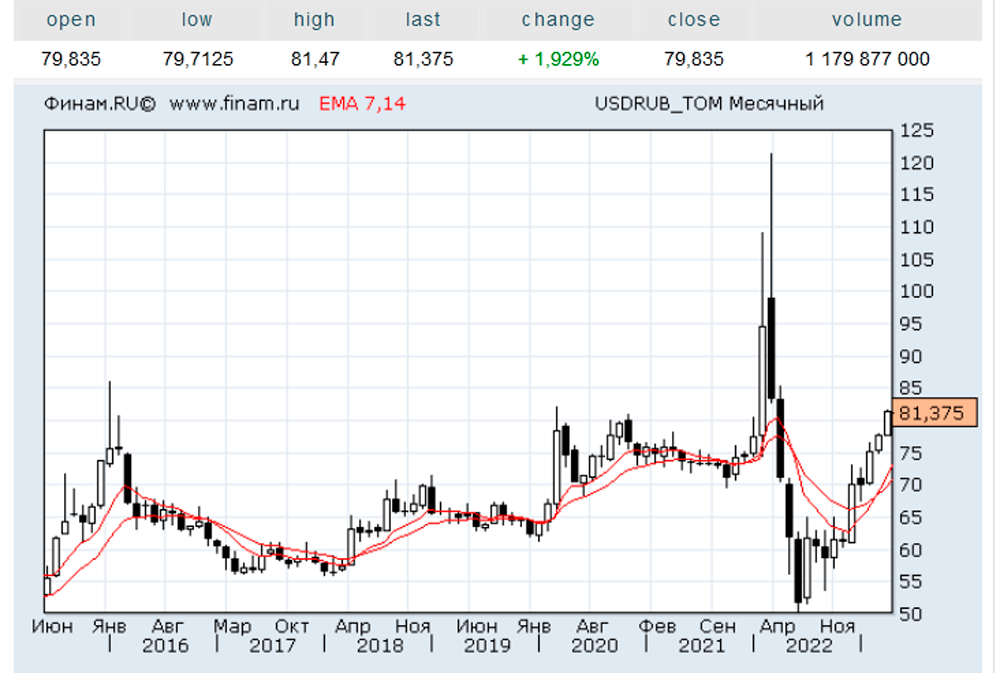Click the 2020 year label on time axis
The height and width of the screenshot is (673, 1000).
pos(594,646)
